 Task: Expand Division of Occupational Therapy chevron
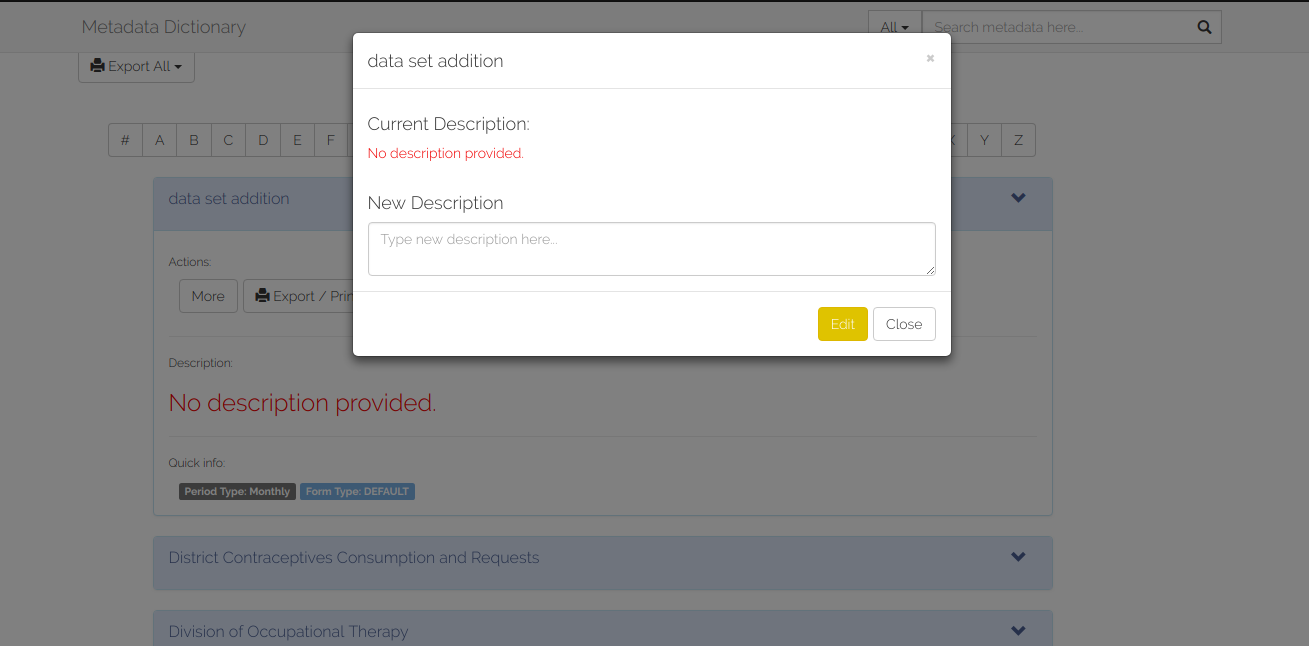pyautogui.click(x=1018, y=631)
